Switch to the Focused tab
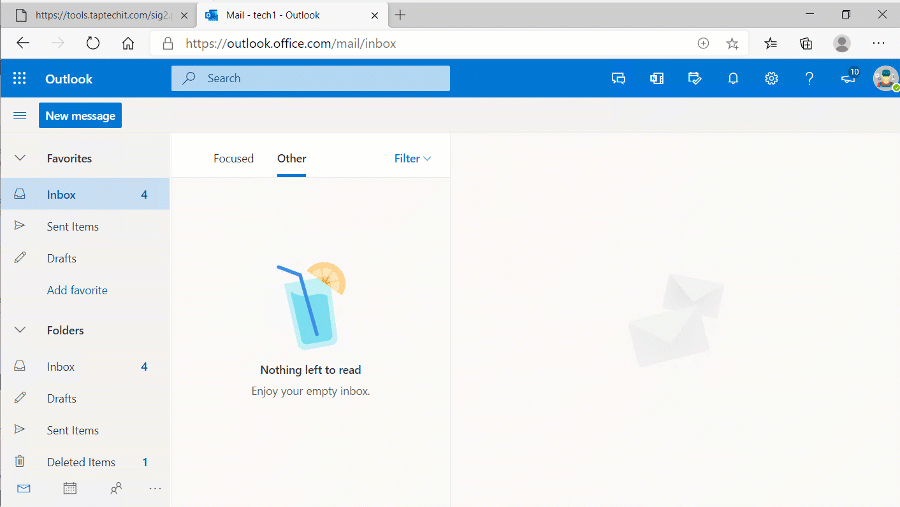Viewport: 900px width, 507px height. [x=233, y=158]
